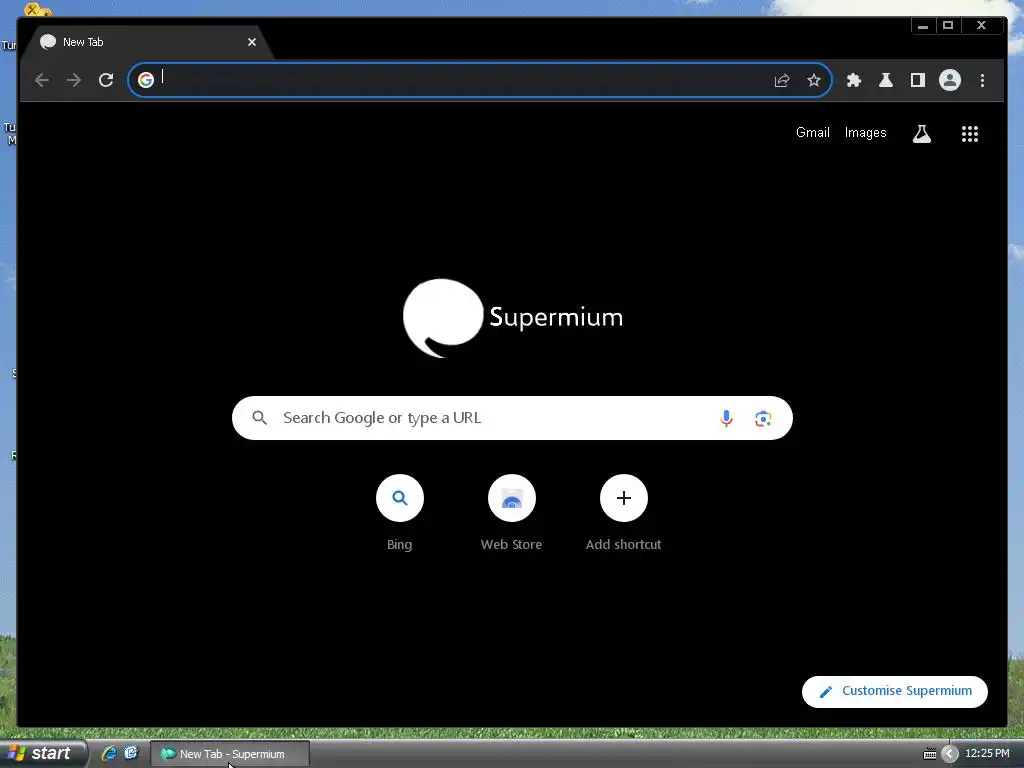Toggle the side panel icon
This screenshot has height=768, width=1024.
tap(918, 80)
